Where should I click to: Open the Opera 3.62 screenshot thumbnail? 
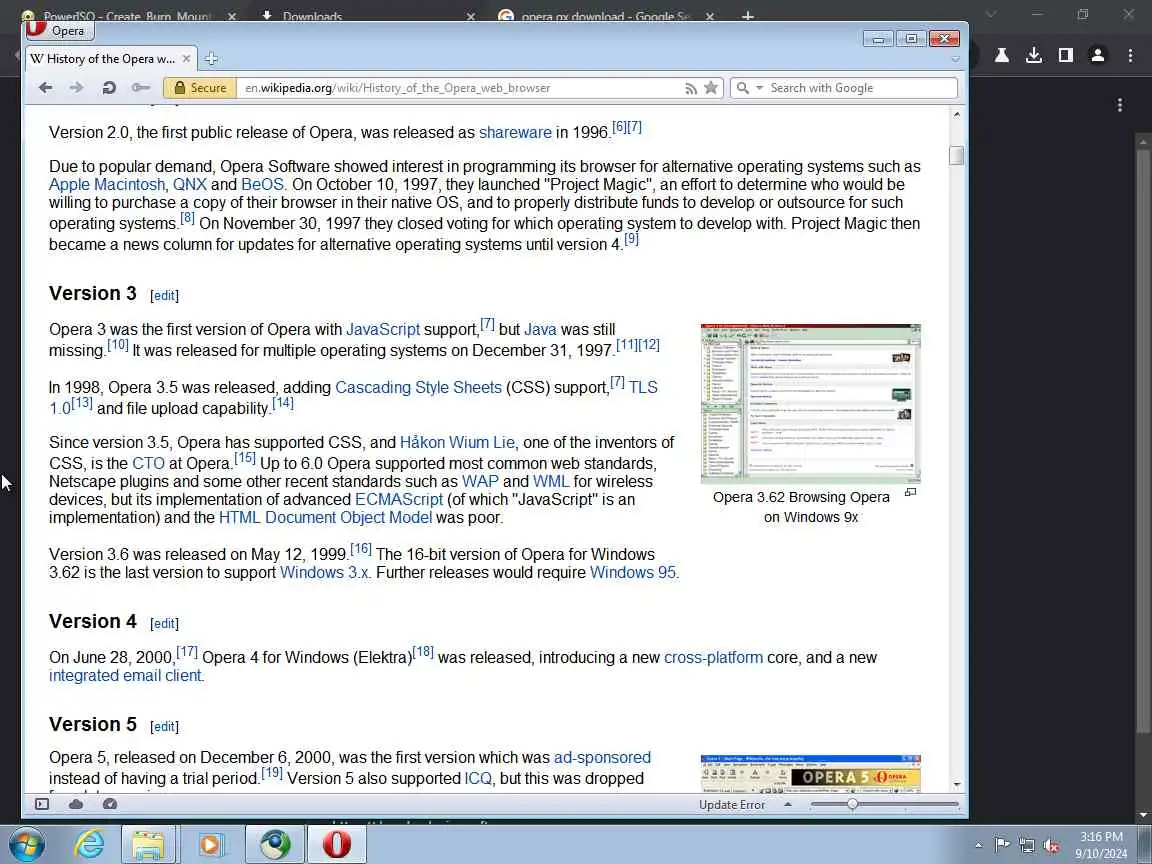coord(810,403)
